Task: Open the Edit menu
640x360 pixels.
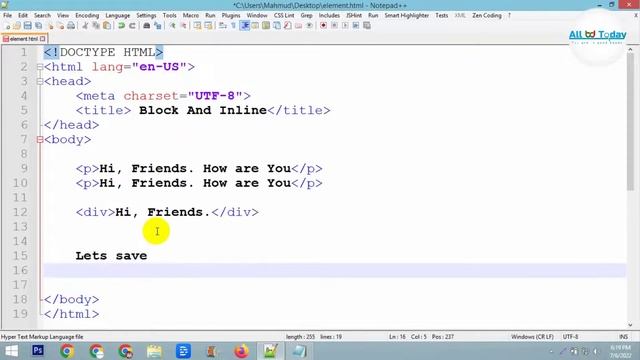Action: (23, 16)
